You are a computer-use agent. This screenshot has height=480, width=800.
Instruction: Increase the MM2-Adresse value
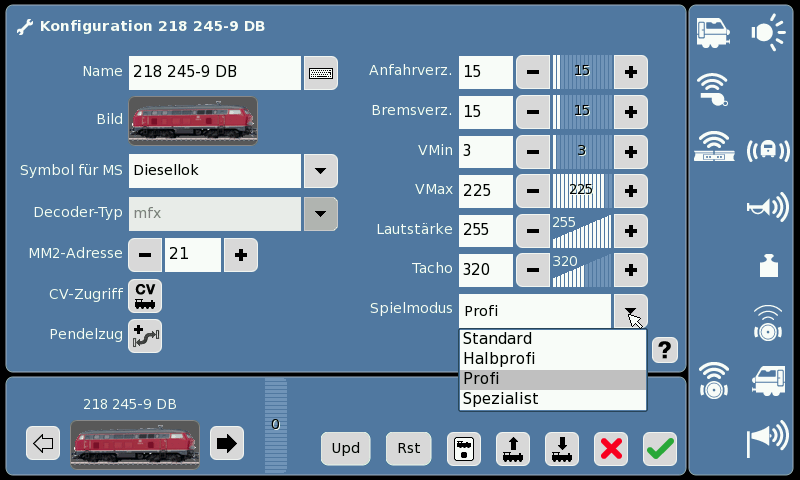(x=241, y=255)
